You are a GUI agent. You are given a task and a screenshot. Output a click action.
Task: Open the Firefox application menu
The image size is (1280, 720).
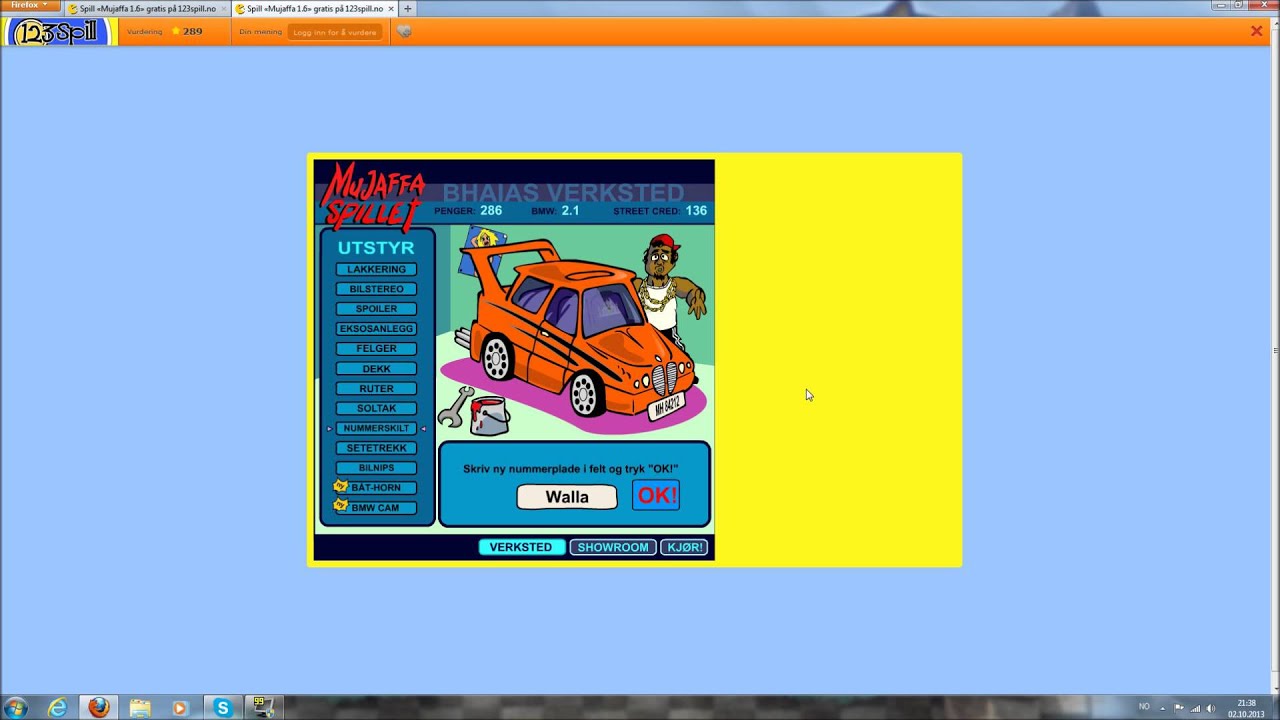29,6
